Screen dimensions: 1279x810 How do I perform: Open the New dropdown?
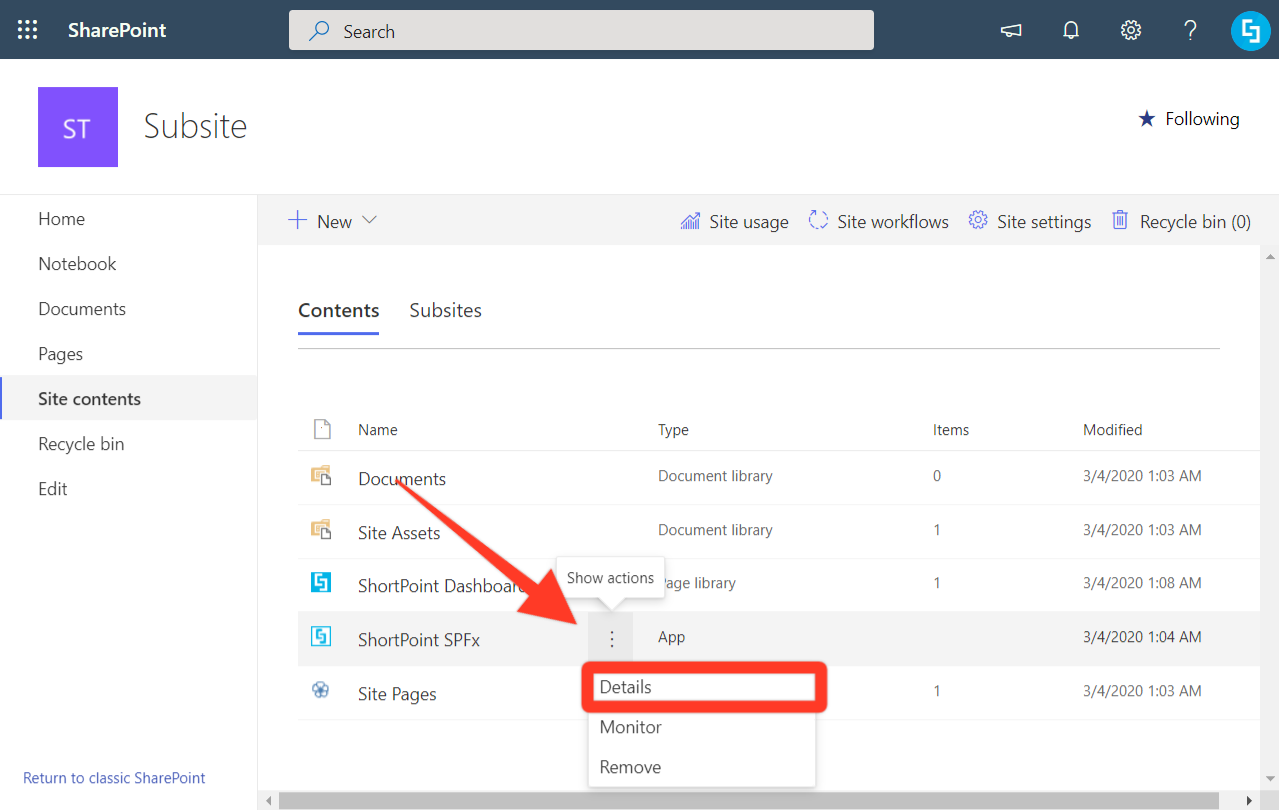(333, 221)
